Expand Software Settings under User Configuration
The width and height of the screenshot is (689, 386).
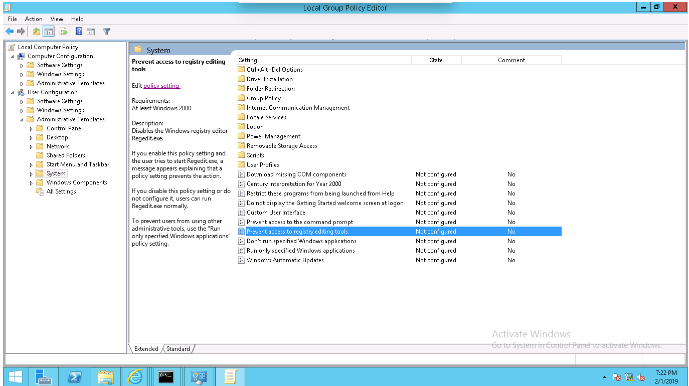pyautogui.click(x=21, y=101)
